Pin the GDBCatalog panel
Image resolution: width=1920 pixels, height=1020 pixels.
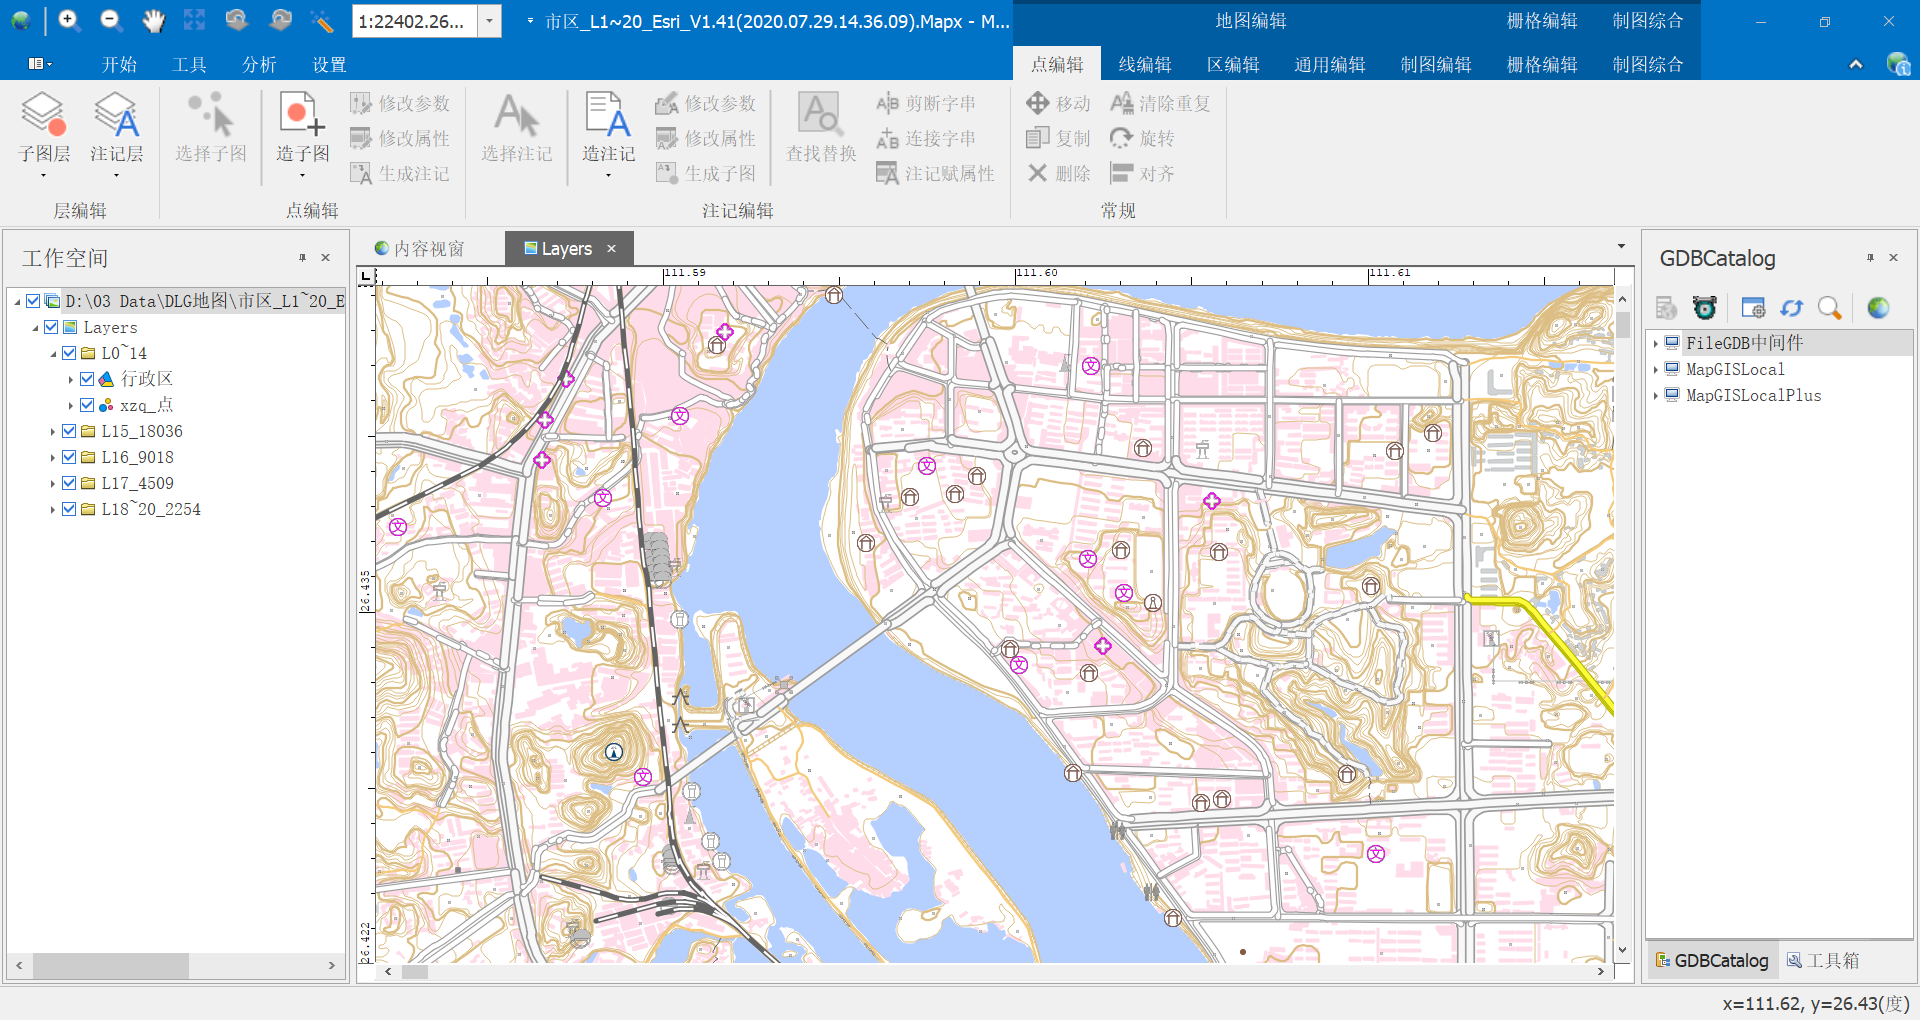pyautogui.click(x=1870, y=257)
